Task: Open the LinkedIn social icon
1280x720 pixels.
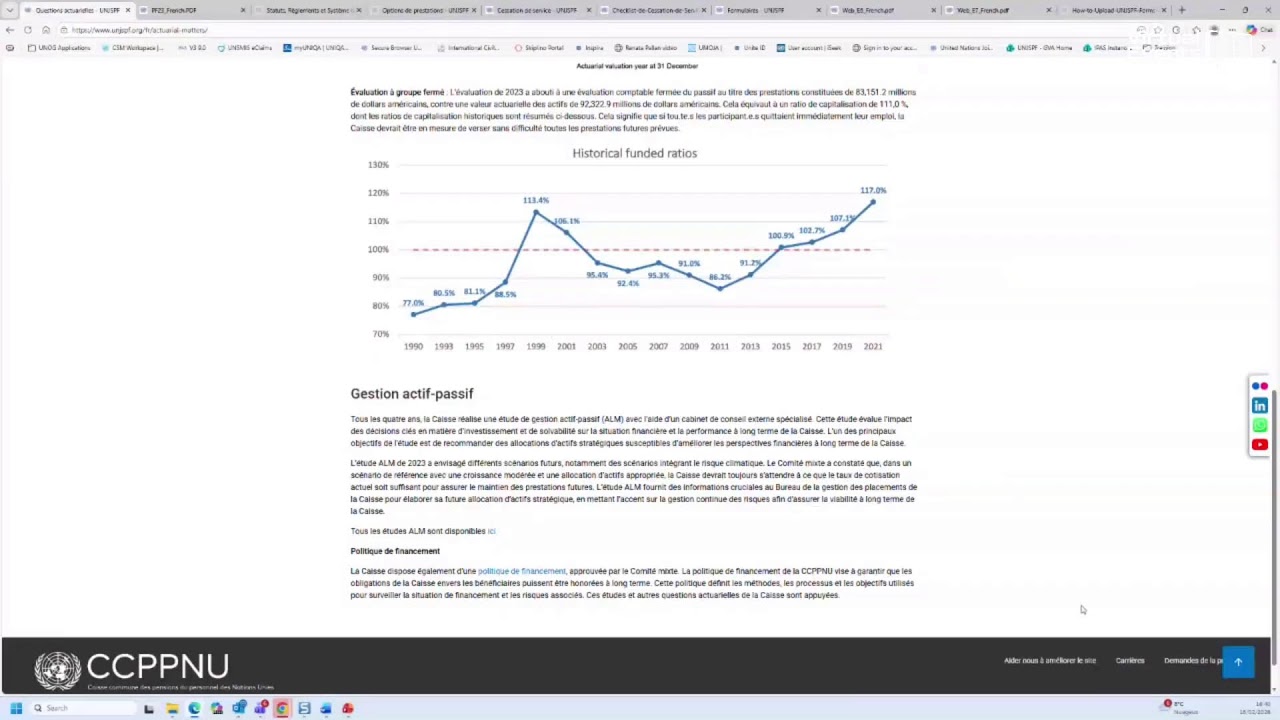Action: click(x=1260, y=405)
